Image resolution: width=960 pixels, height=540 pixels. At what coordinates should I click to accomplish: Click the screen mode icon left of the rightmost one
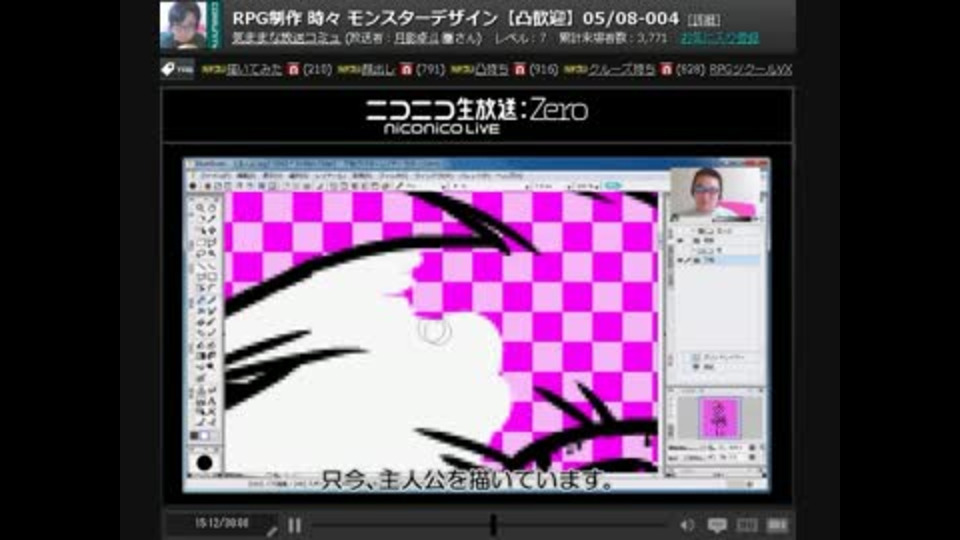pyautogui.click(x=747, y=525)
